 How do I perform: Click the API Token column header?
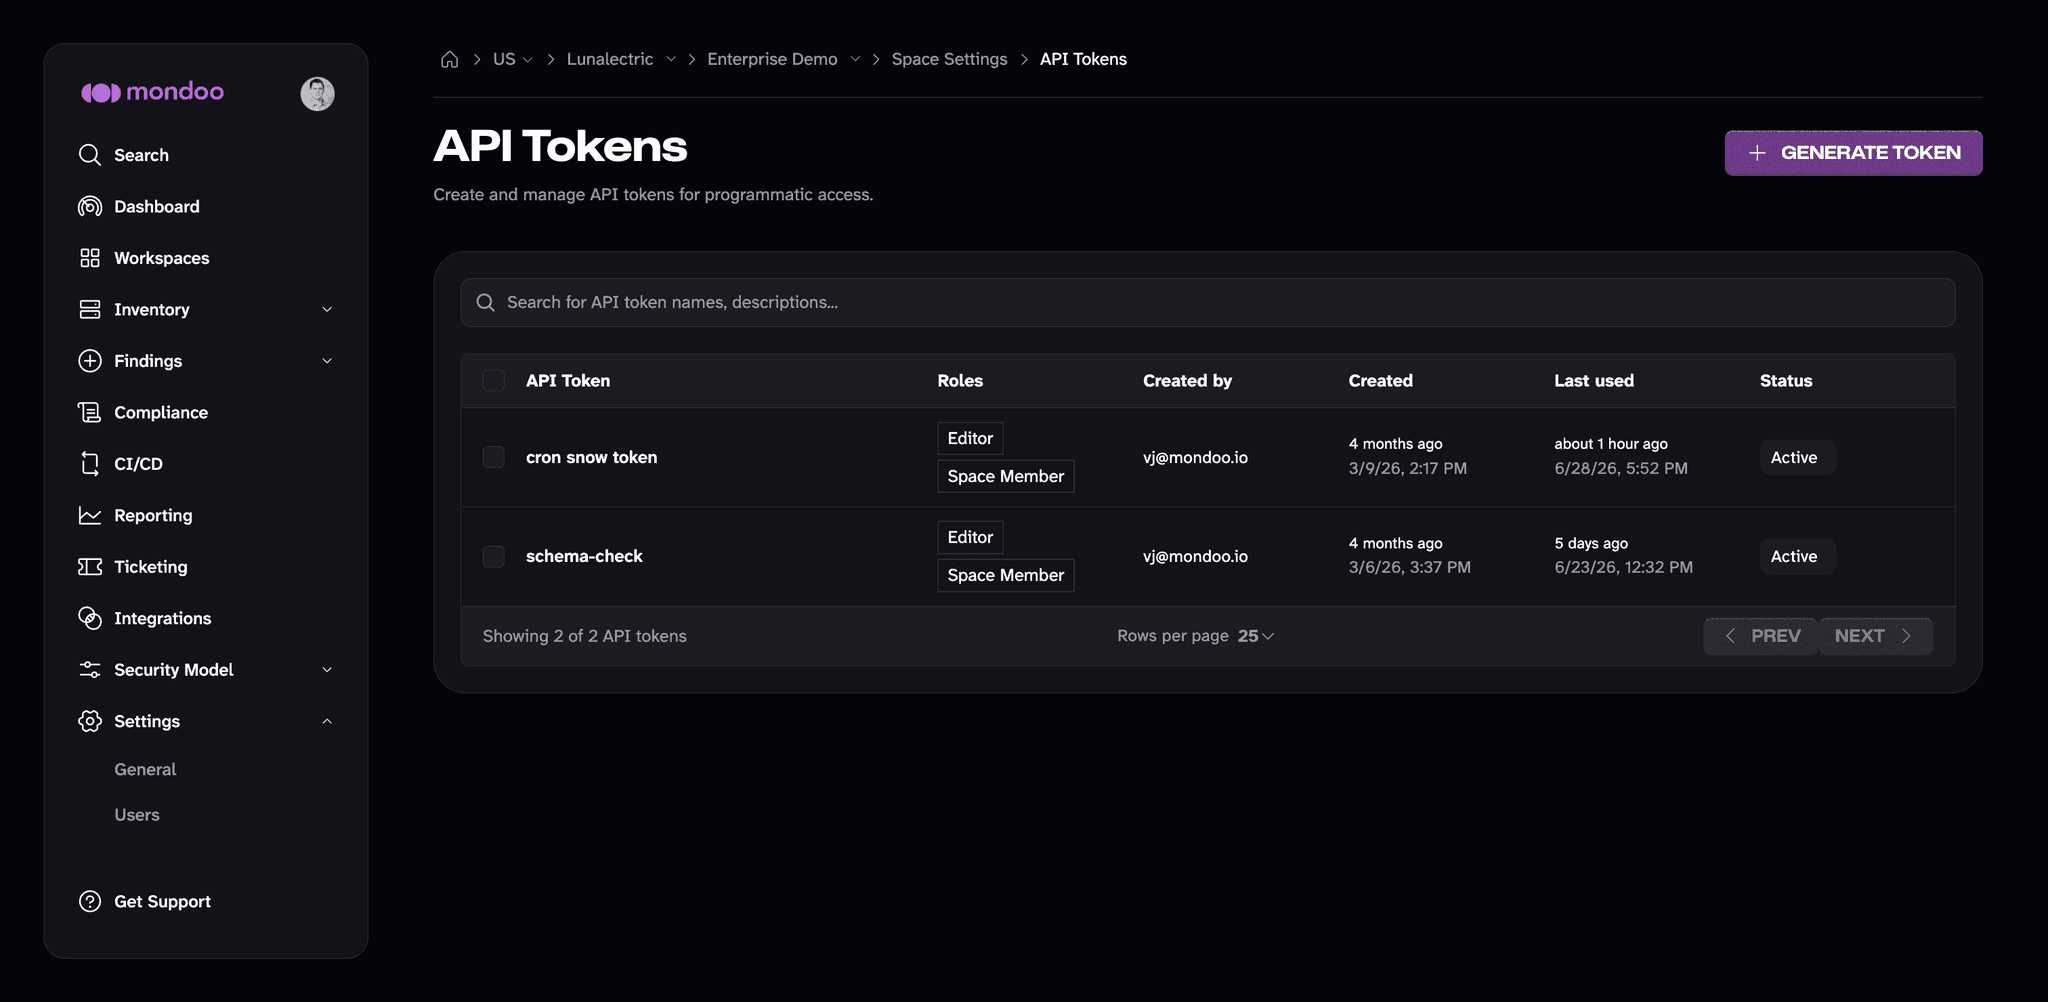click(x=568, y=381)
